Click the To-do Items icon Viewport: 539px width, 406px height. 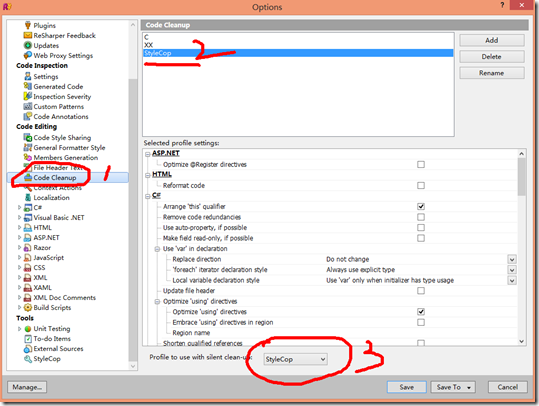(x=28, y=339)
